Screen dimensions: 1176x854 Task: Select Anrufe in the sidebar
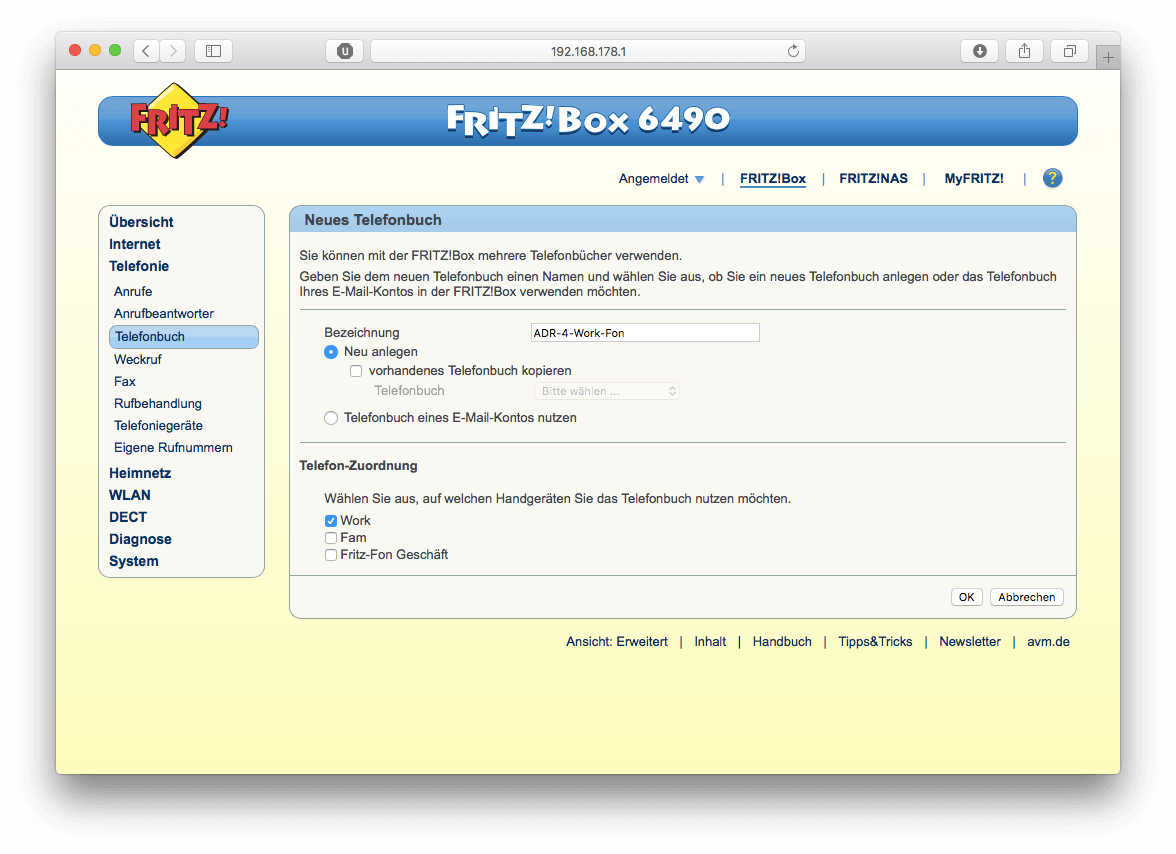pos(133,292)
